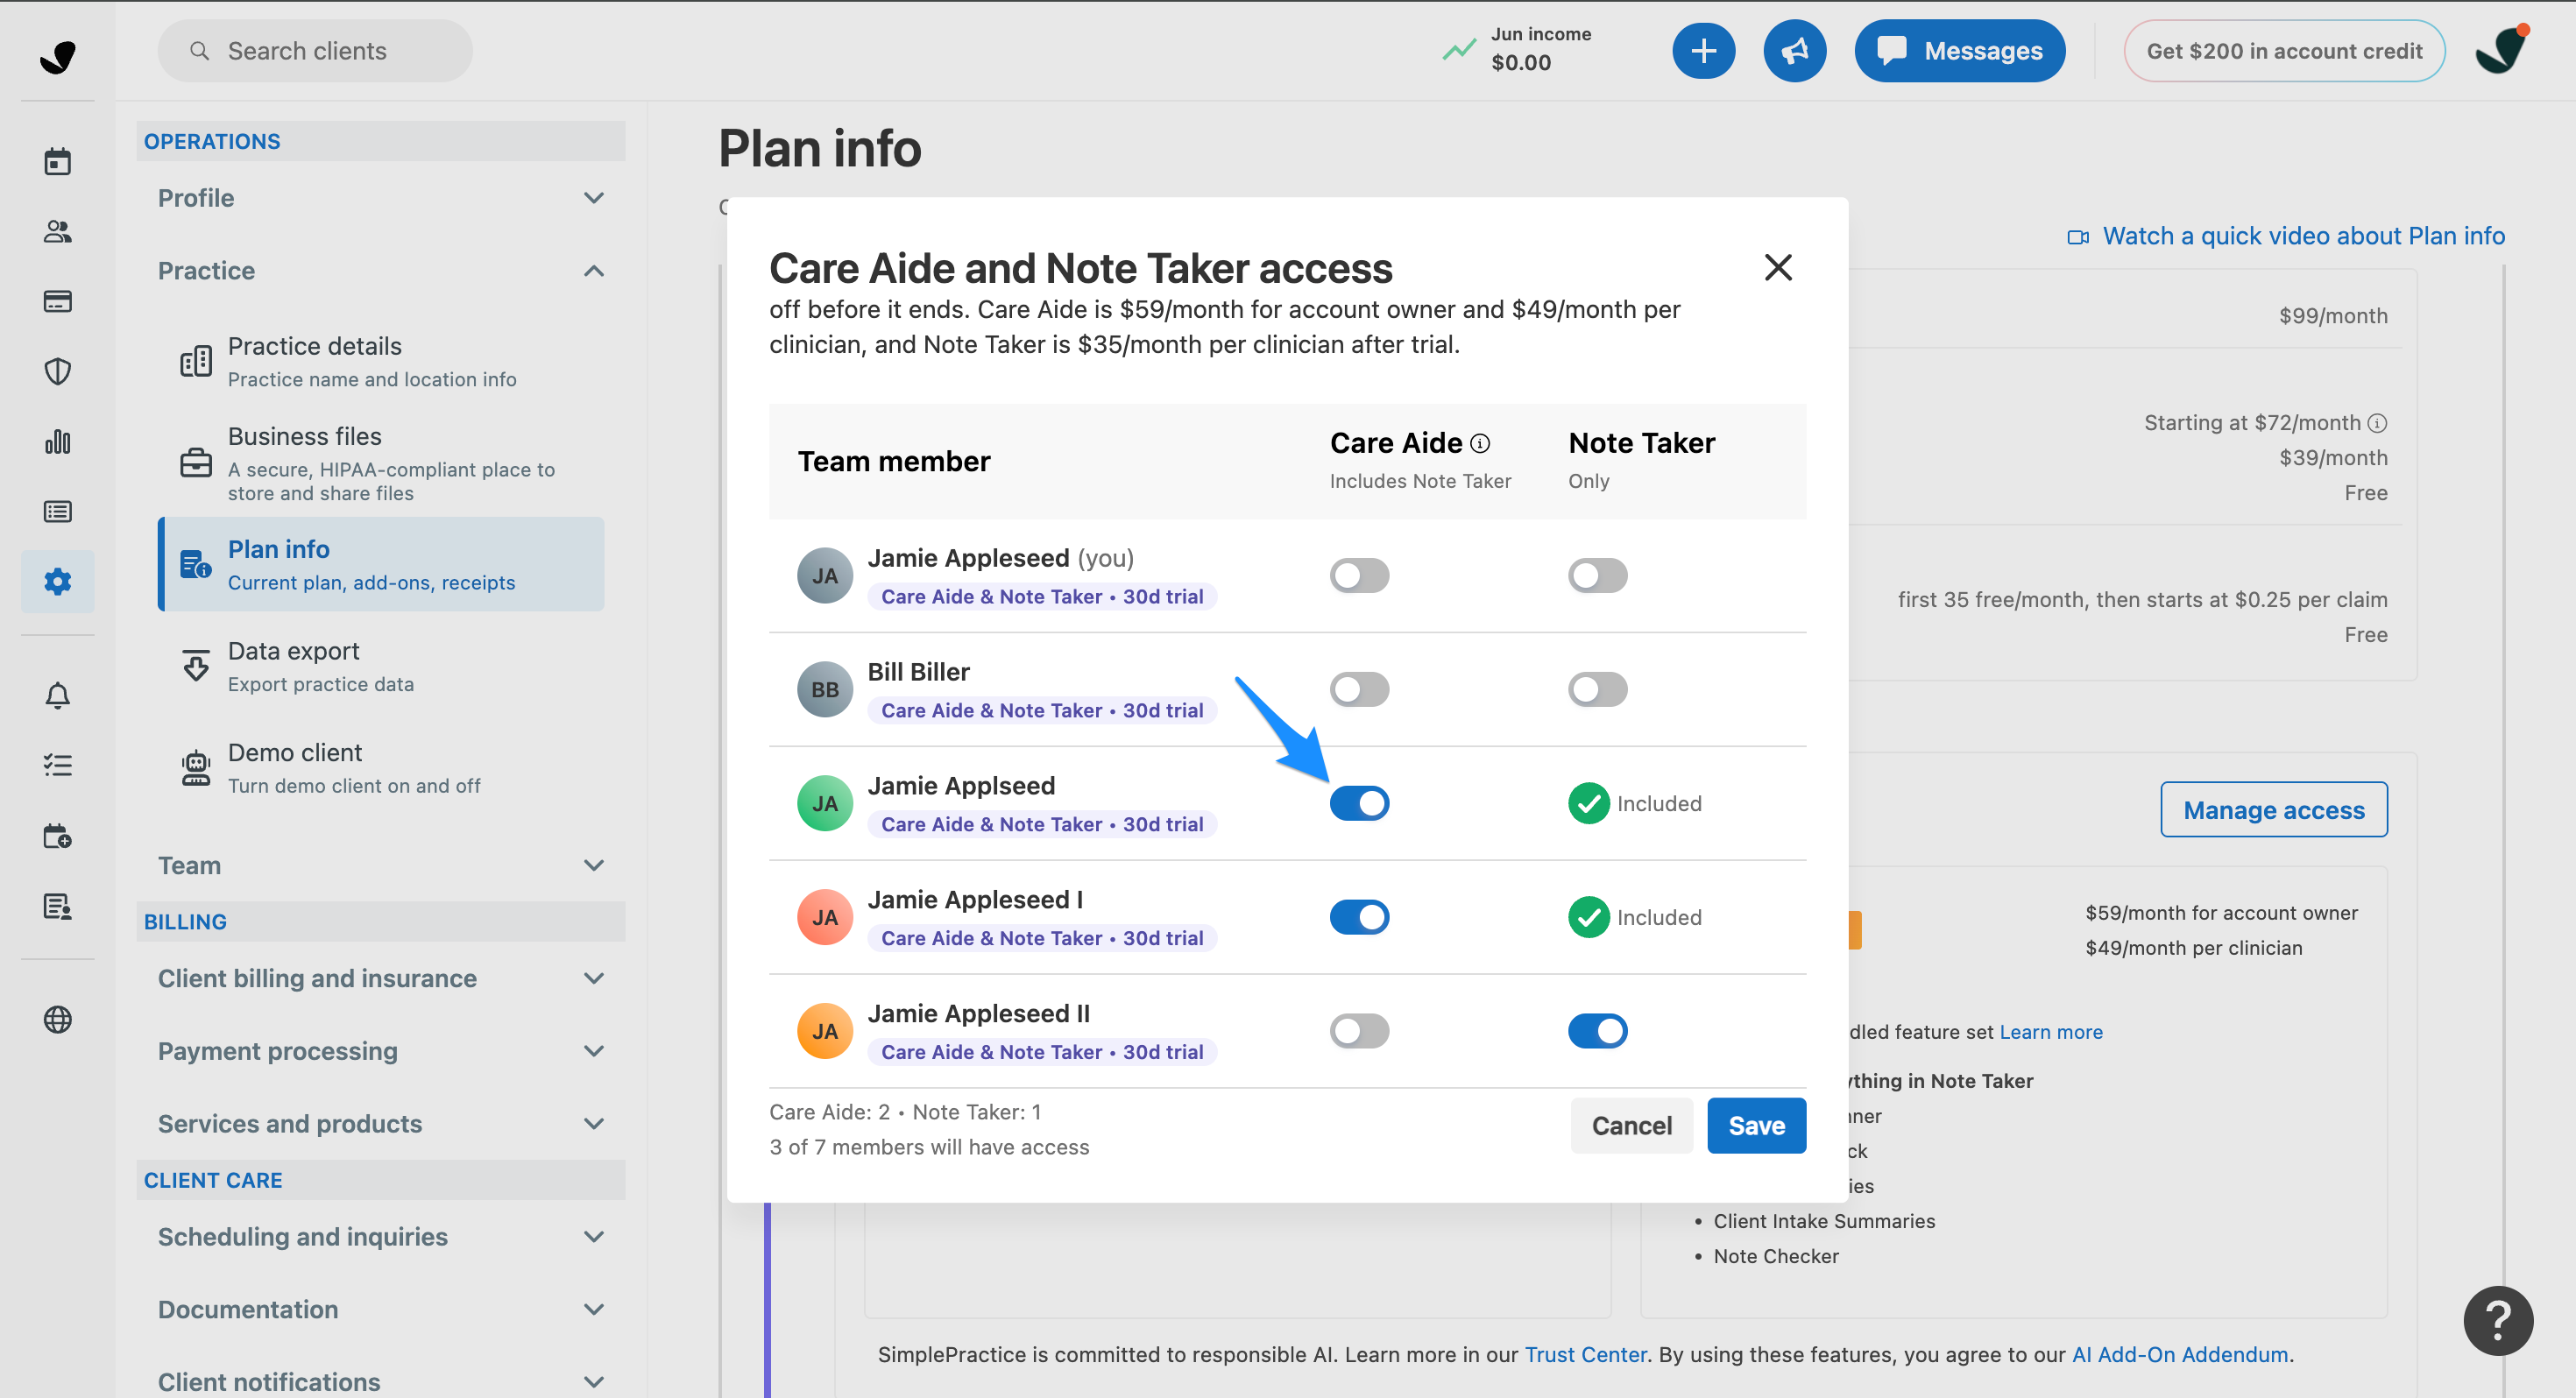Enable Note Taker for Bill Biller
This screenshot has width=2576, height=1398.
pyautogui.click(x=1597, y=689)
